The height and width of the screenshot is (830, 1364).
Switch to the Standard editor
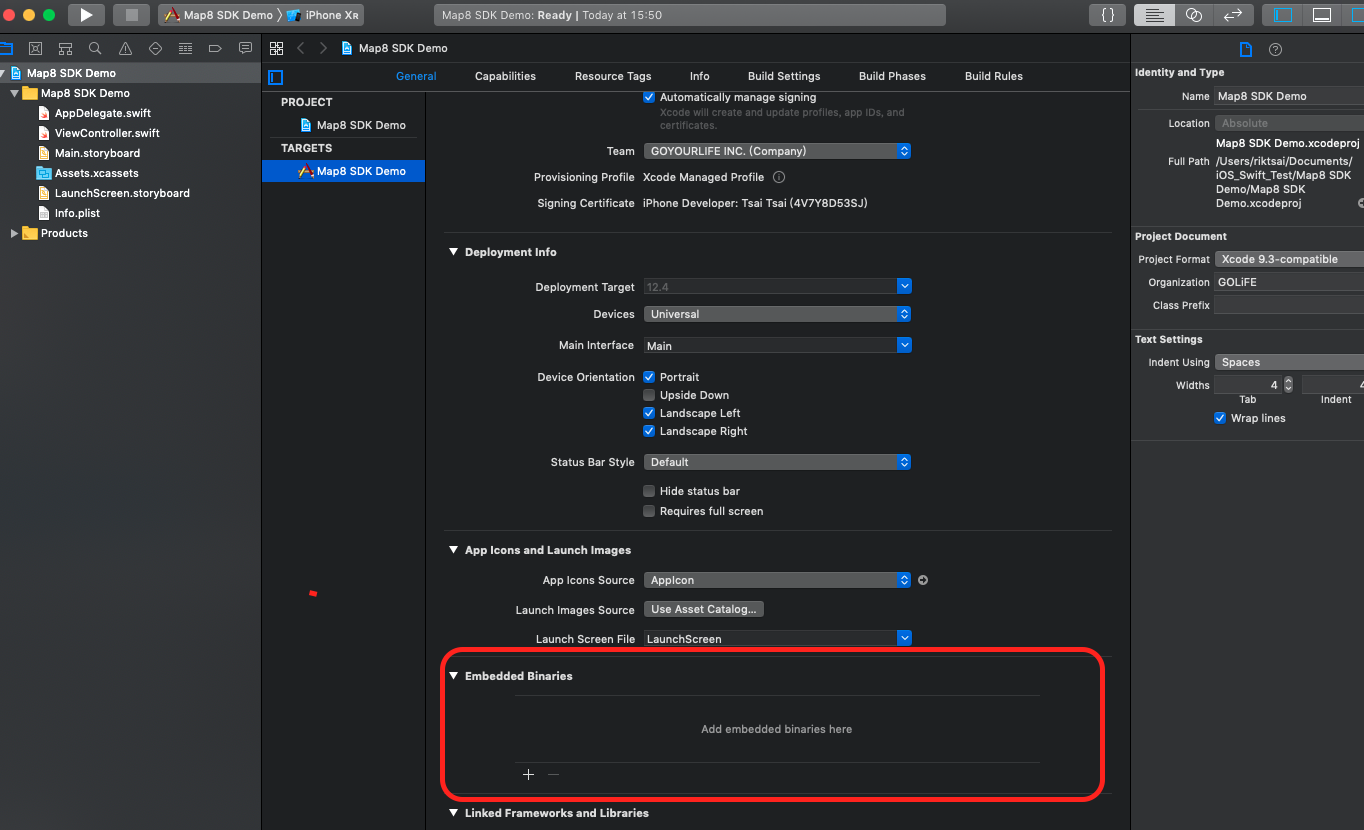coord(1154,15)
